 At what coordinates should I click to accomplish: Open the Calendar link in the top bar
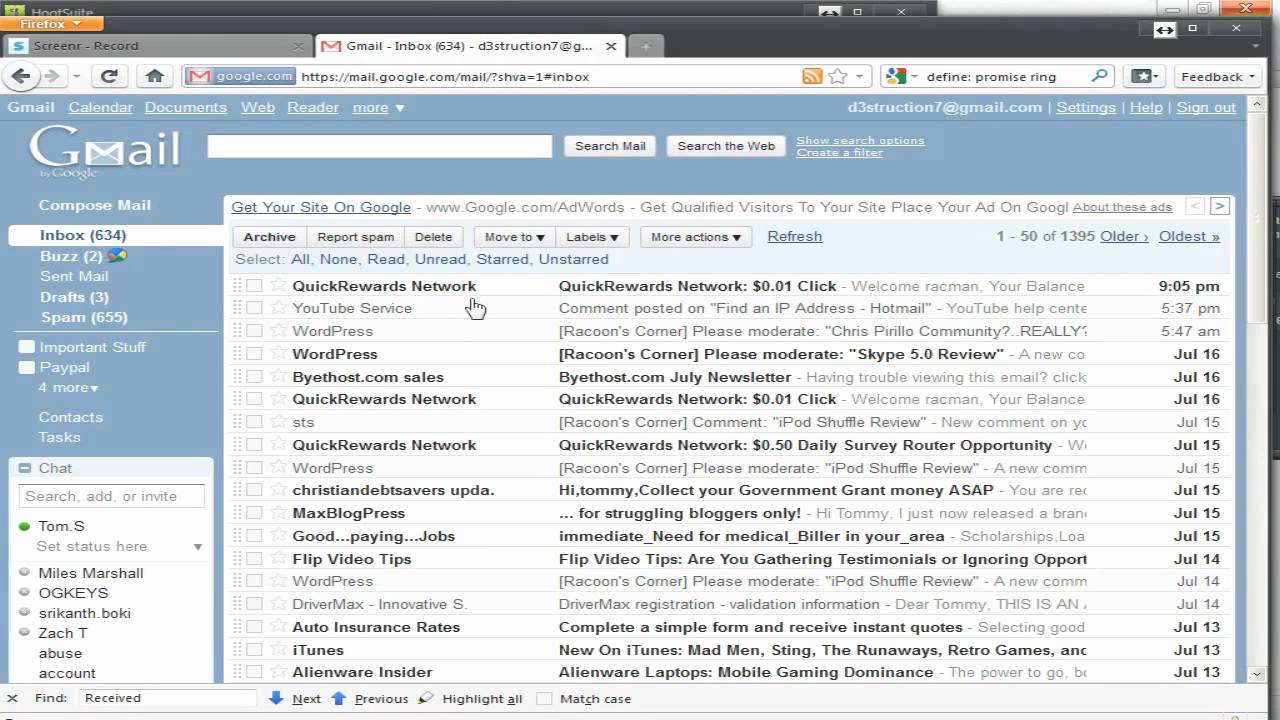click(x=100, y=107)
